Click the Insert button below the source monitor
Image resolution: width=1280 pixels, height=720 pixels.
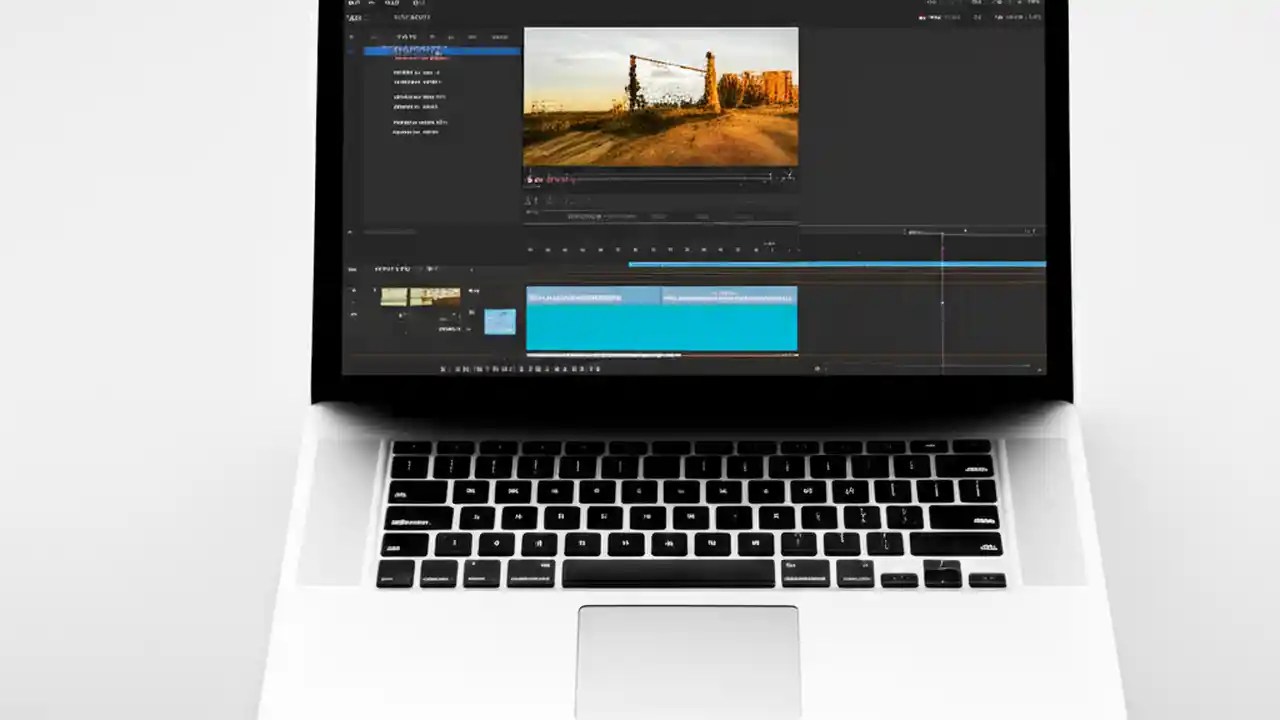(630, 215)
